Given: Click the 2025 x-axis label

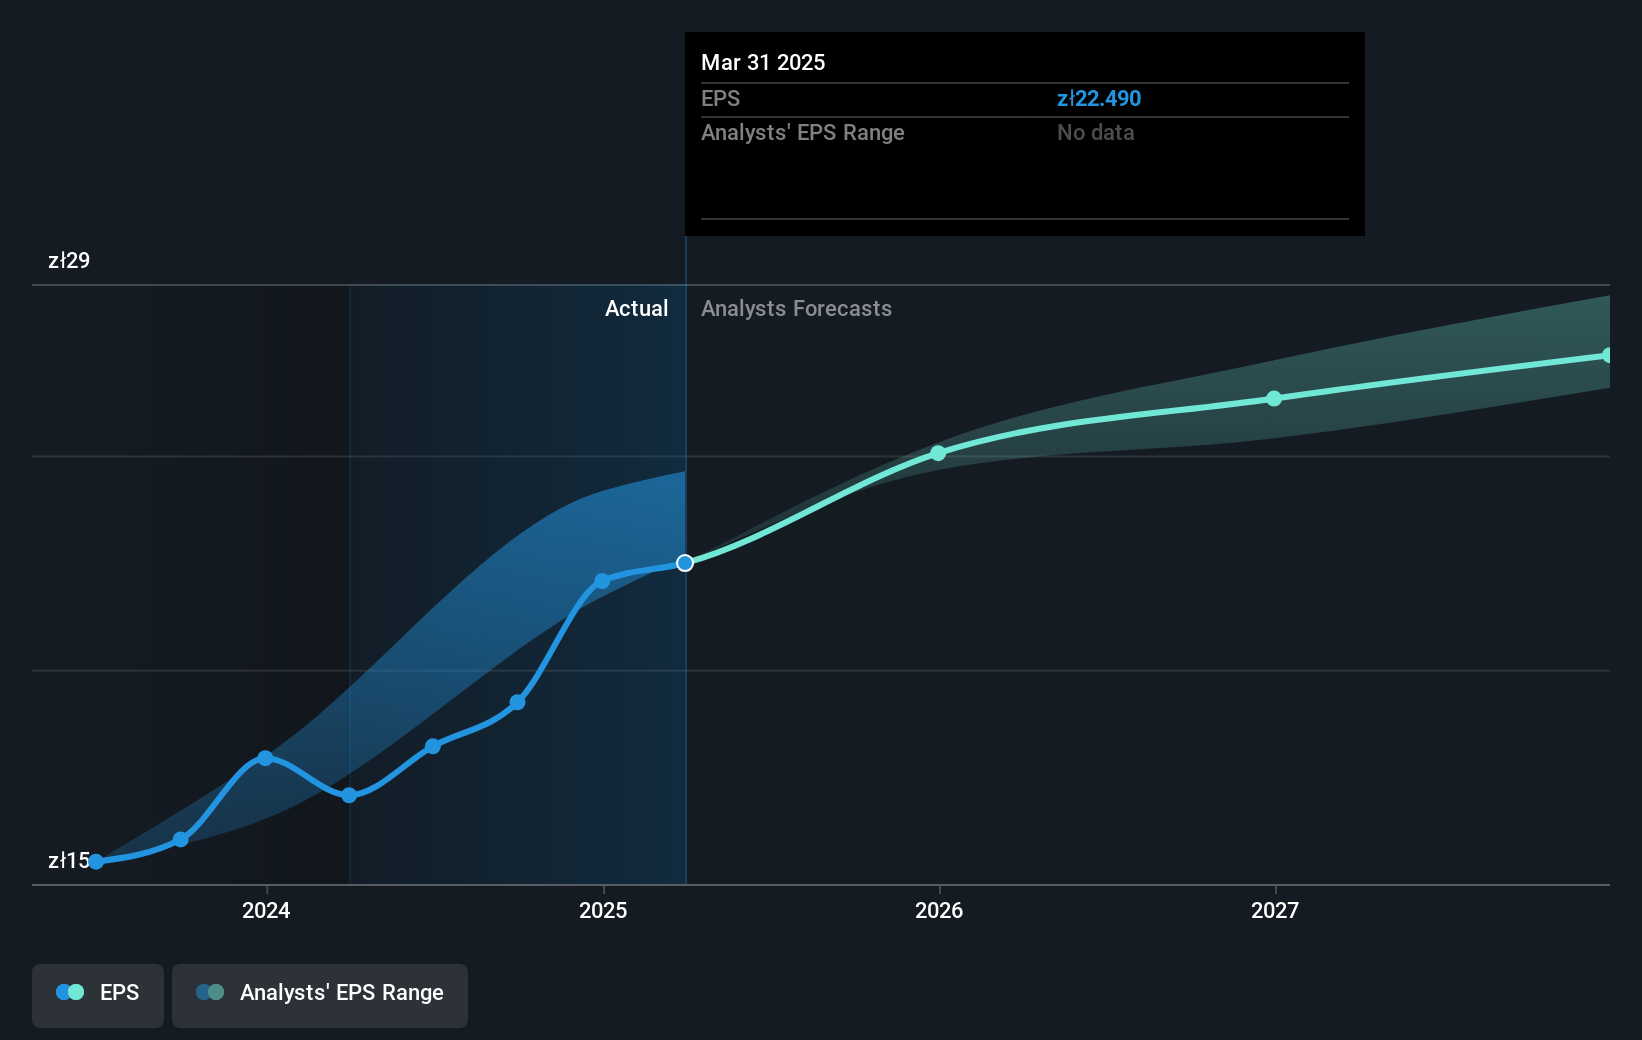Looking at the screenshot, I should pos(603,910).
